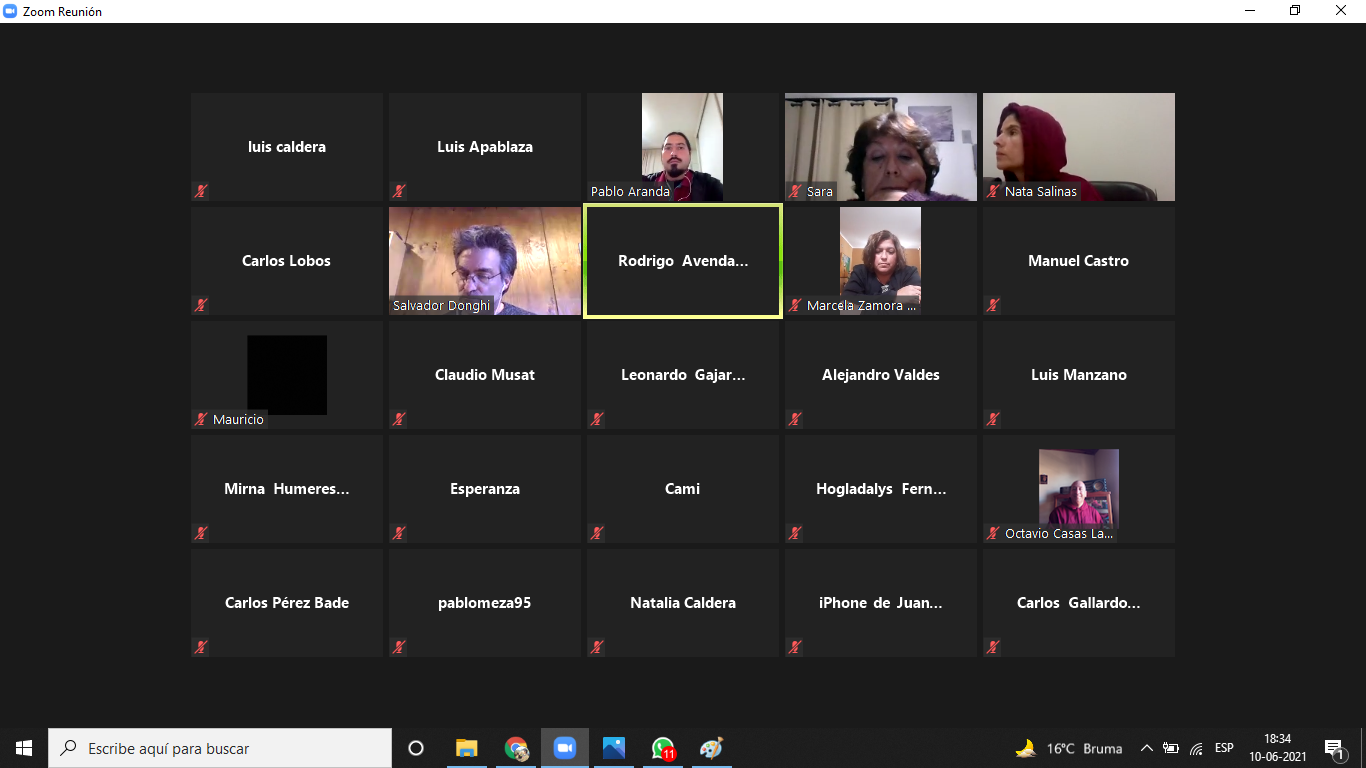This screenshot has width=1366, height=768.
Task: Click the Manuel Castro name label
Action: (1079, 261)
